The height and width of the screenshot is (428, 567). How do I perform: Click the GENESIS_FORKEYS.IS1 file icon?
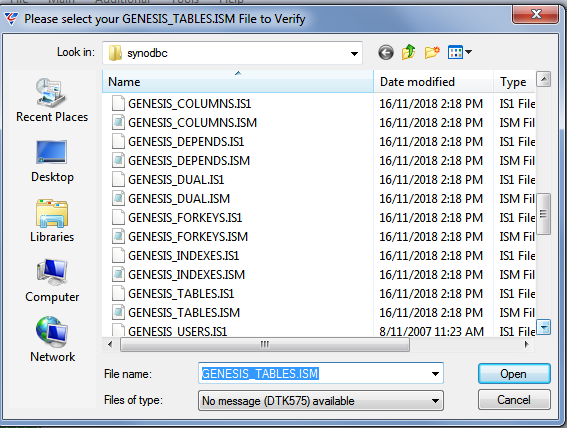pos(118,217)
